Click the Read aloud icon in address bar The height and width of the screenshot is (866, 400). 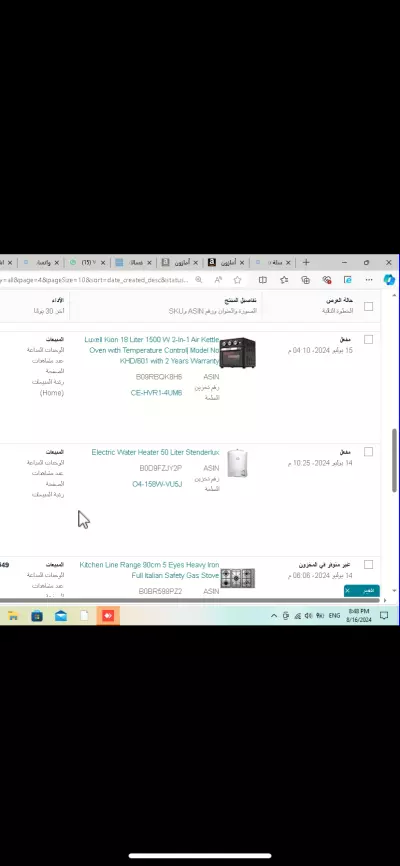point(218,280)
